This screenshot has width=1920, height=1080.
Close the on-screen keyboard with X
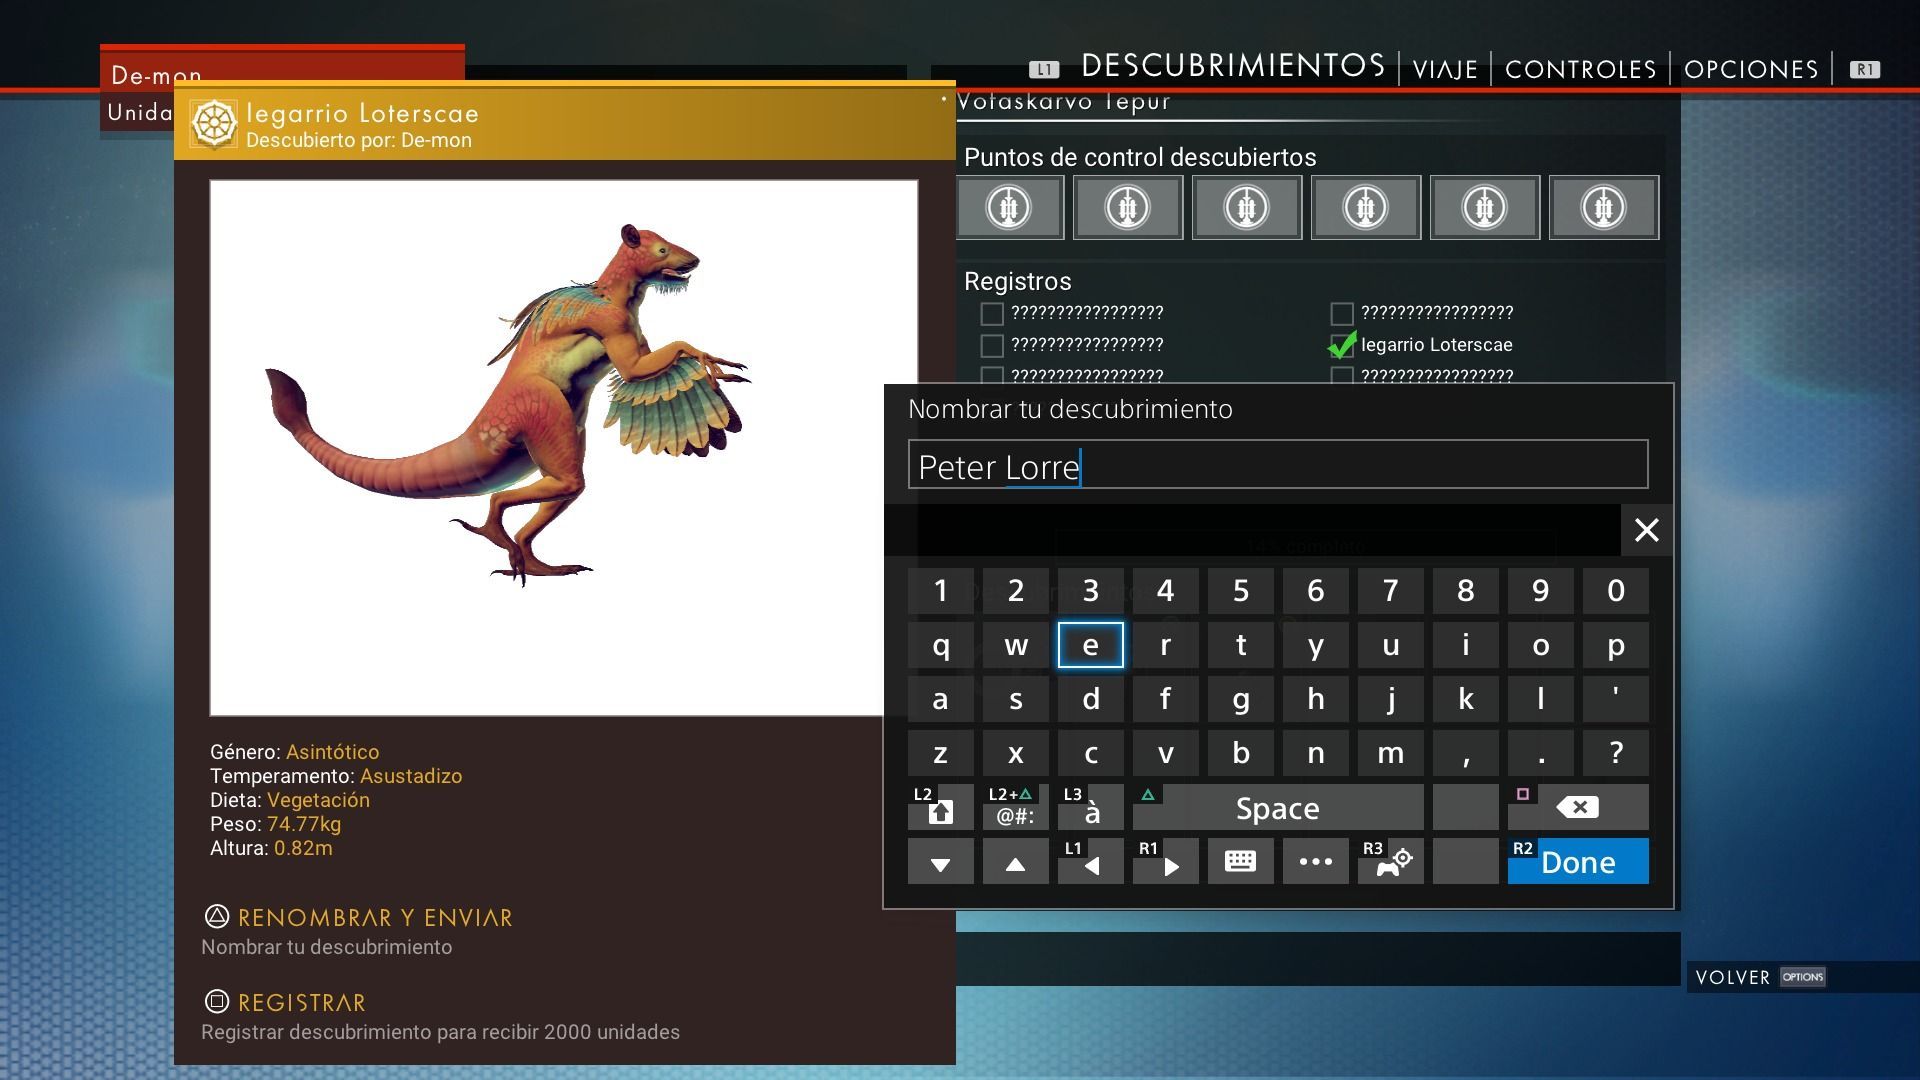click(x=1646, y=530)
